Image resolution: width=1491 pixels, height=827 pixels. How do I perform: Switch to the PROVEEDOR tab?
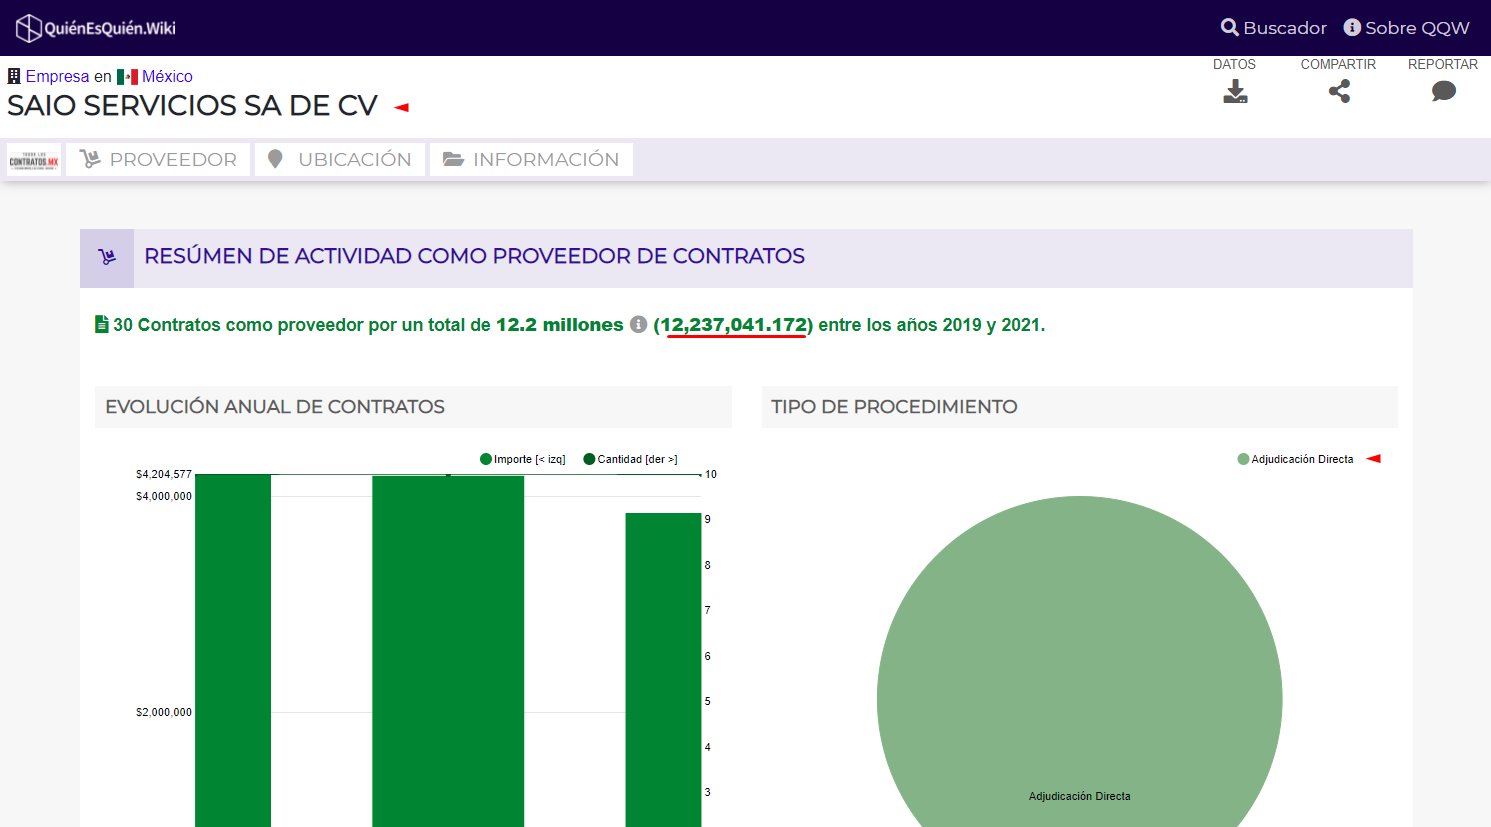[x=158, y=160]
